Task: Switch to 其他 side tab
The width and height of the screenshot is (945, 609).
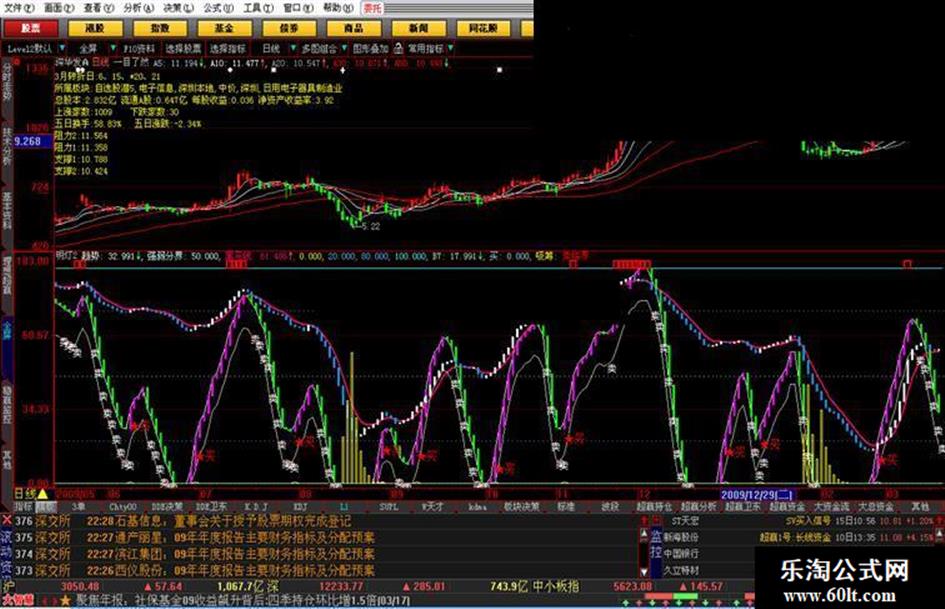Action: point(7,461)
